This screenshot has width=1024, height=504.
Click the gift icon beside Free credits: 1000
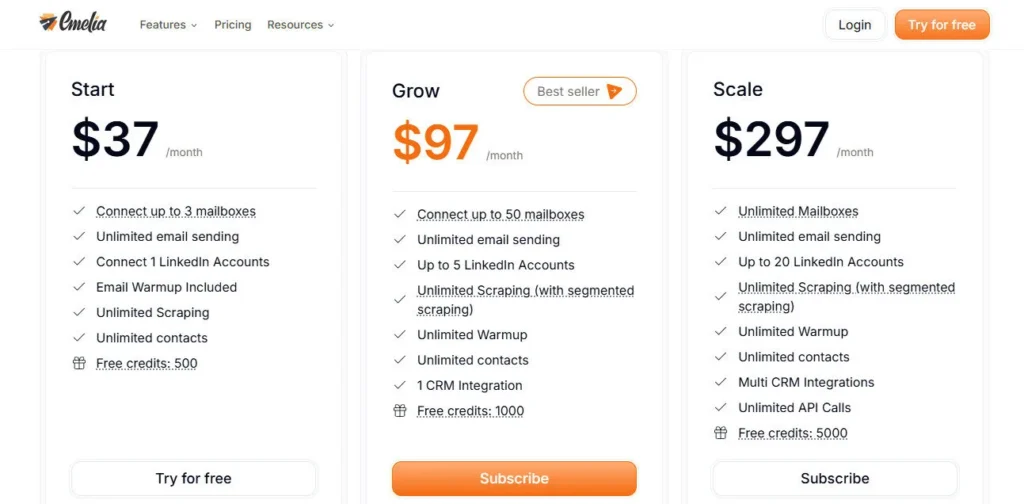[400, 411]
